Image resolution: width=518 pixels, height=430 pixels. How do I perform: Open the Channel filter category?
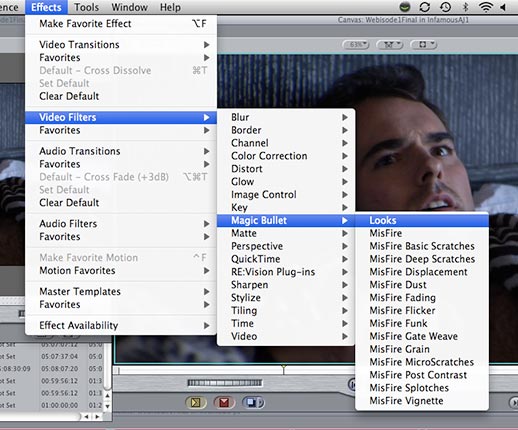coord(286,143)
